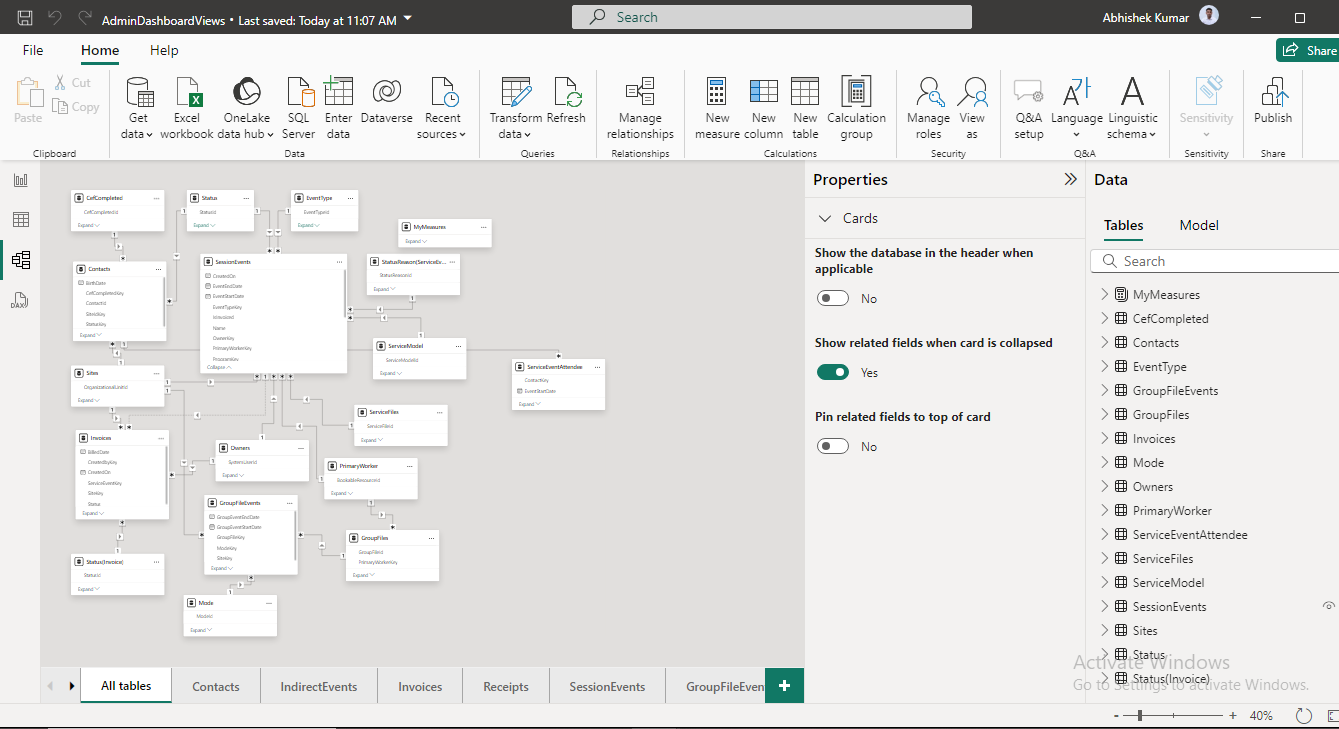This screenshot has height=729, width=1339.
Task: Open the DAX query view icon
Action: coord(20,301)
